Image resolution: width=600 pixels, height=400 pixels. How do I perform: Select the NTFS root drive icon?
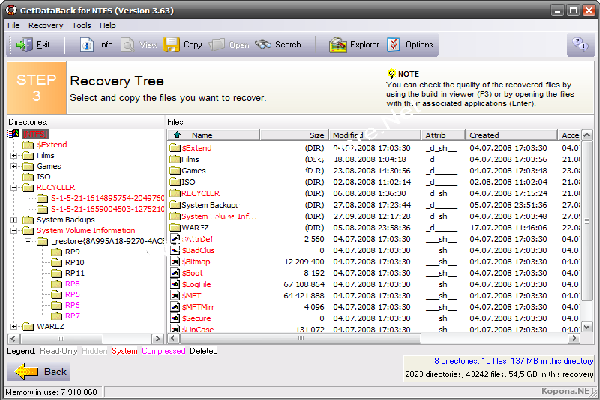(x=13, y=134)
